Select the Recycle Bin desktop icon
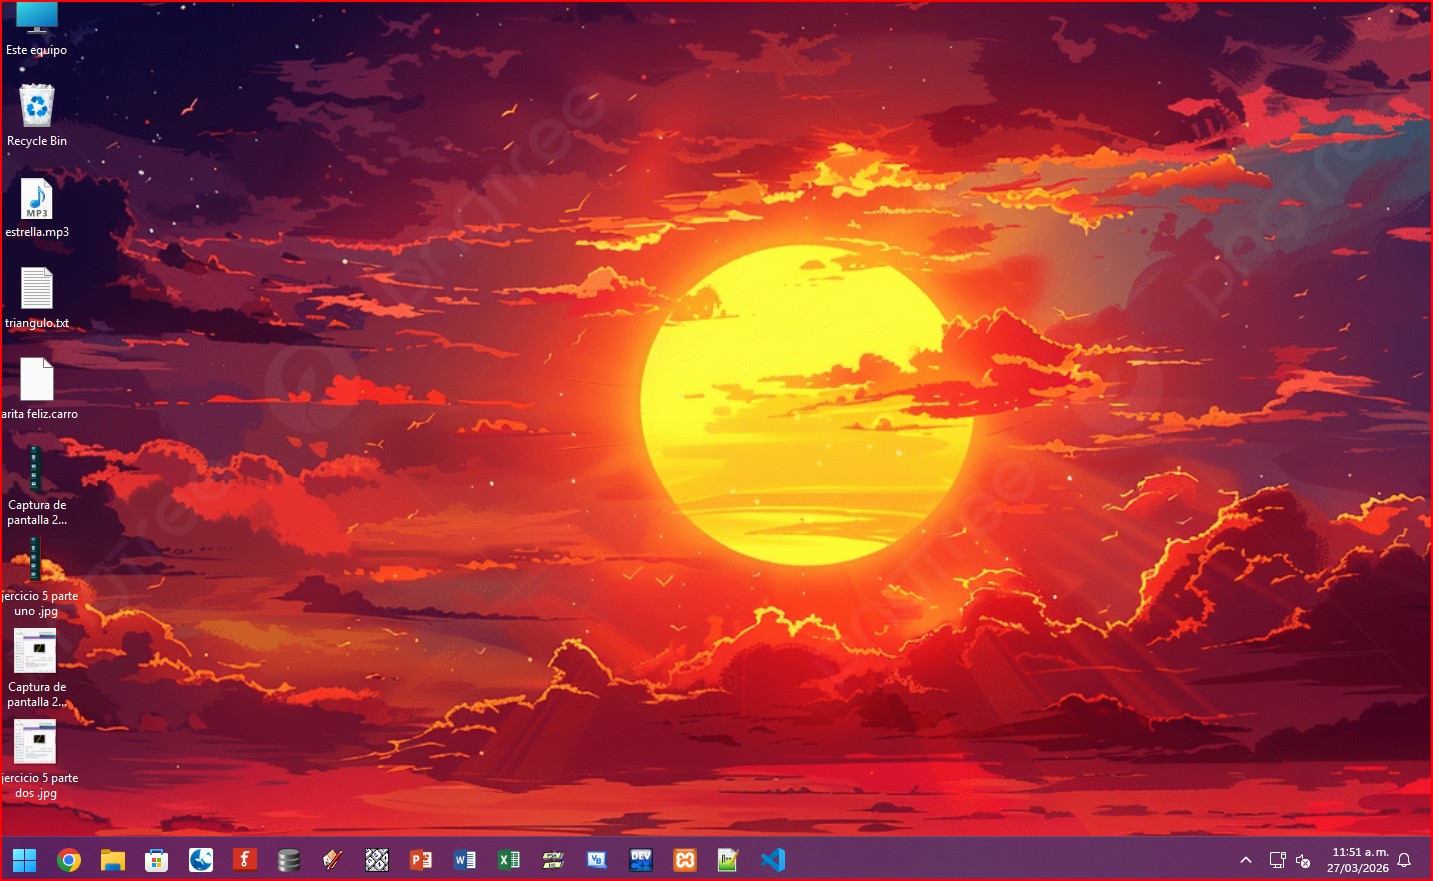This screenshot has width=1433, height=881. click(37, 107)
